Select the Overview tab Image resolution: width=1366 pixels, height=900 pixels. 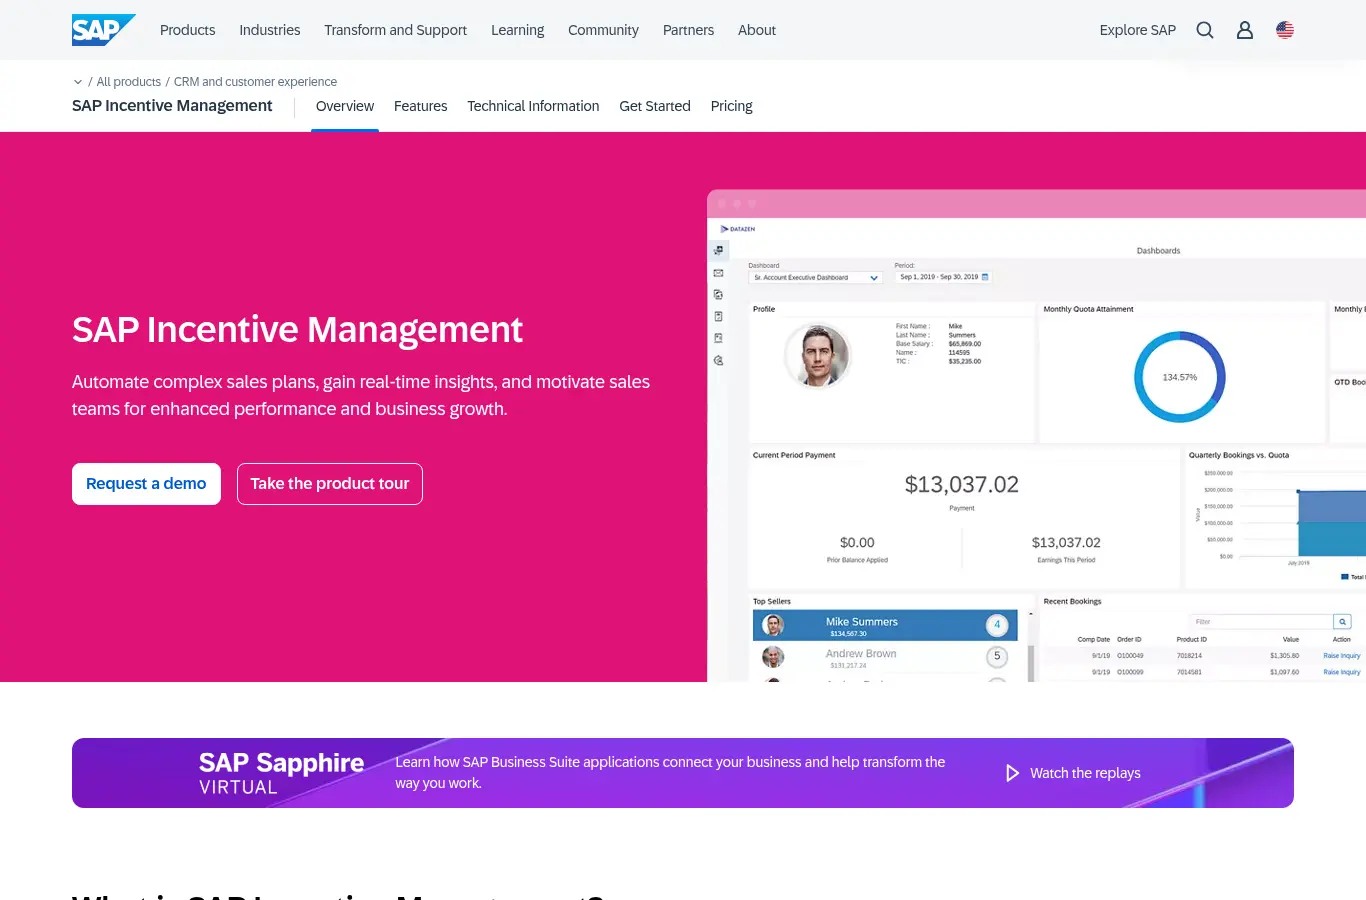pos(345,106)
